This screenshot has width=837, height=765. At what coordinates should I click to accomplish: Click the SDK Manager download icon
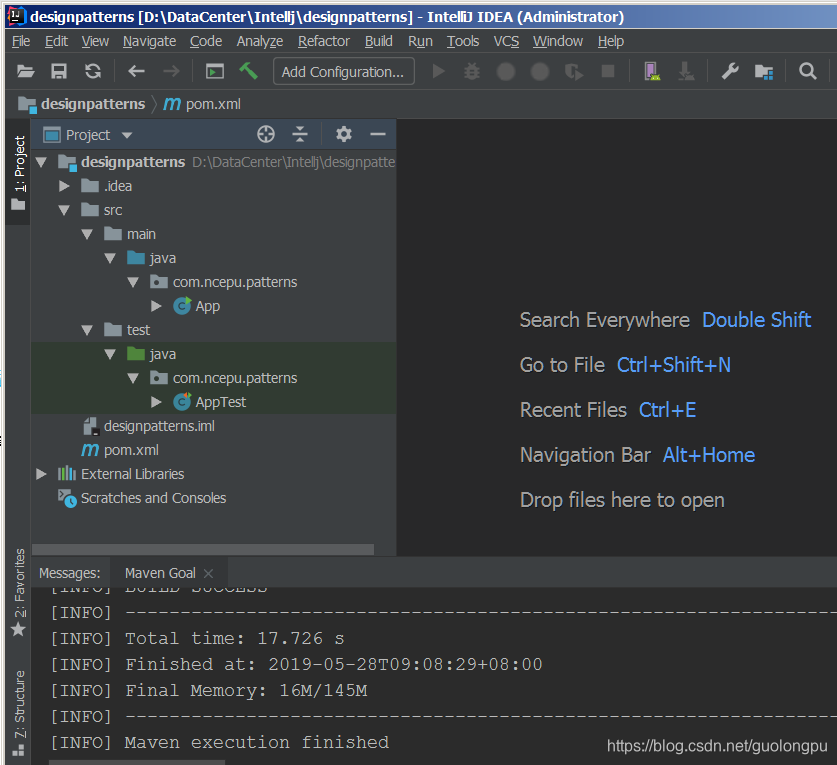tap(686, 71)
